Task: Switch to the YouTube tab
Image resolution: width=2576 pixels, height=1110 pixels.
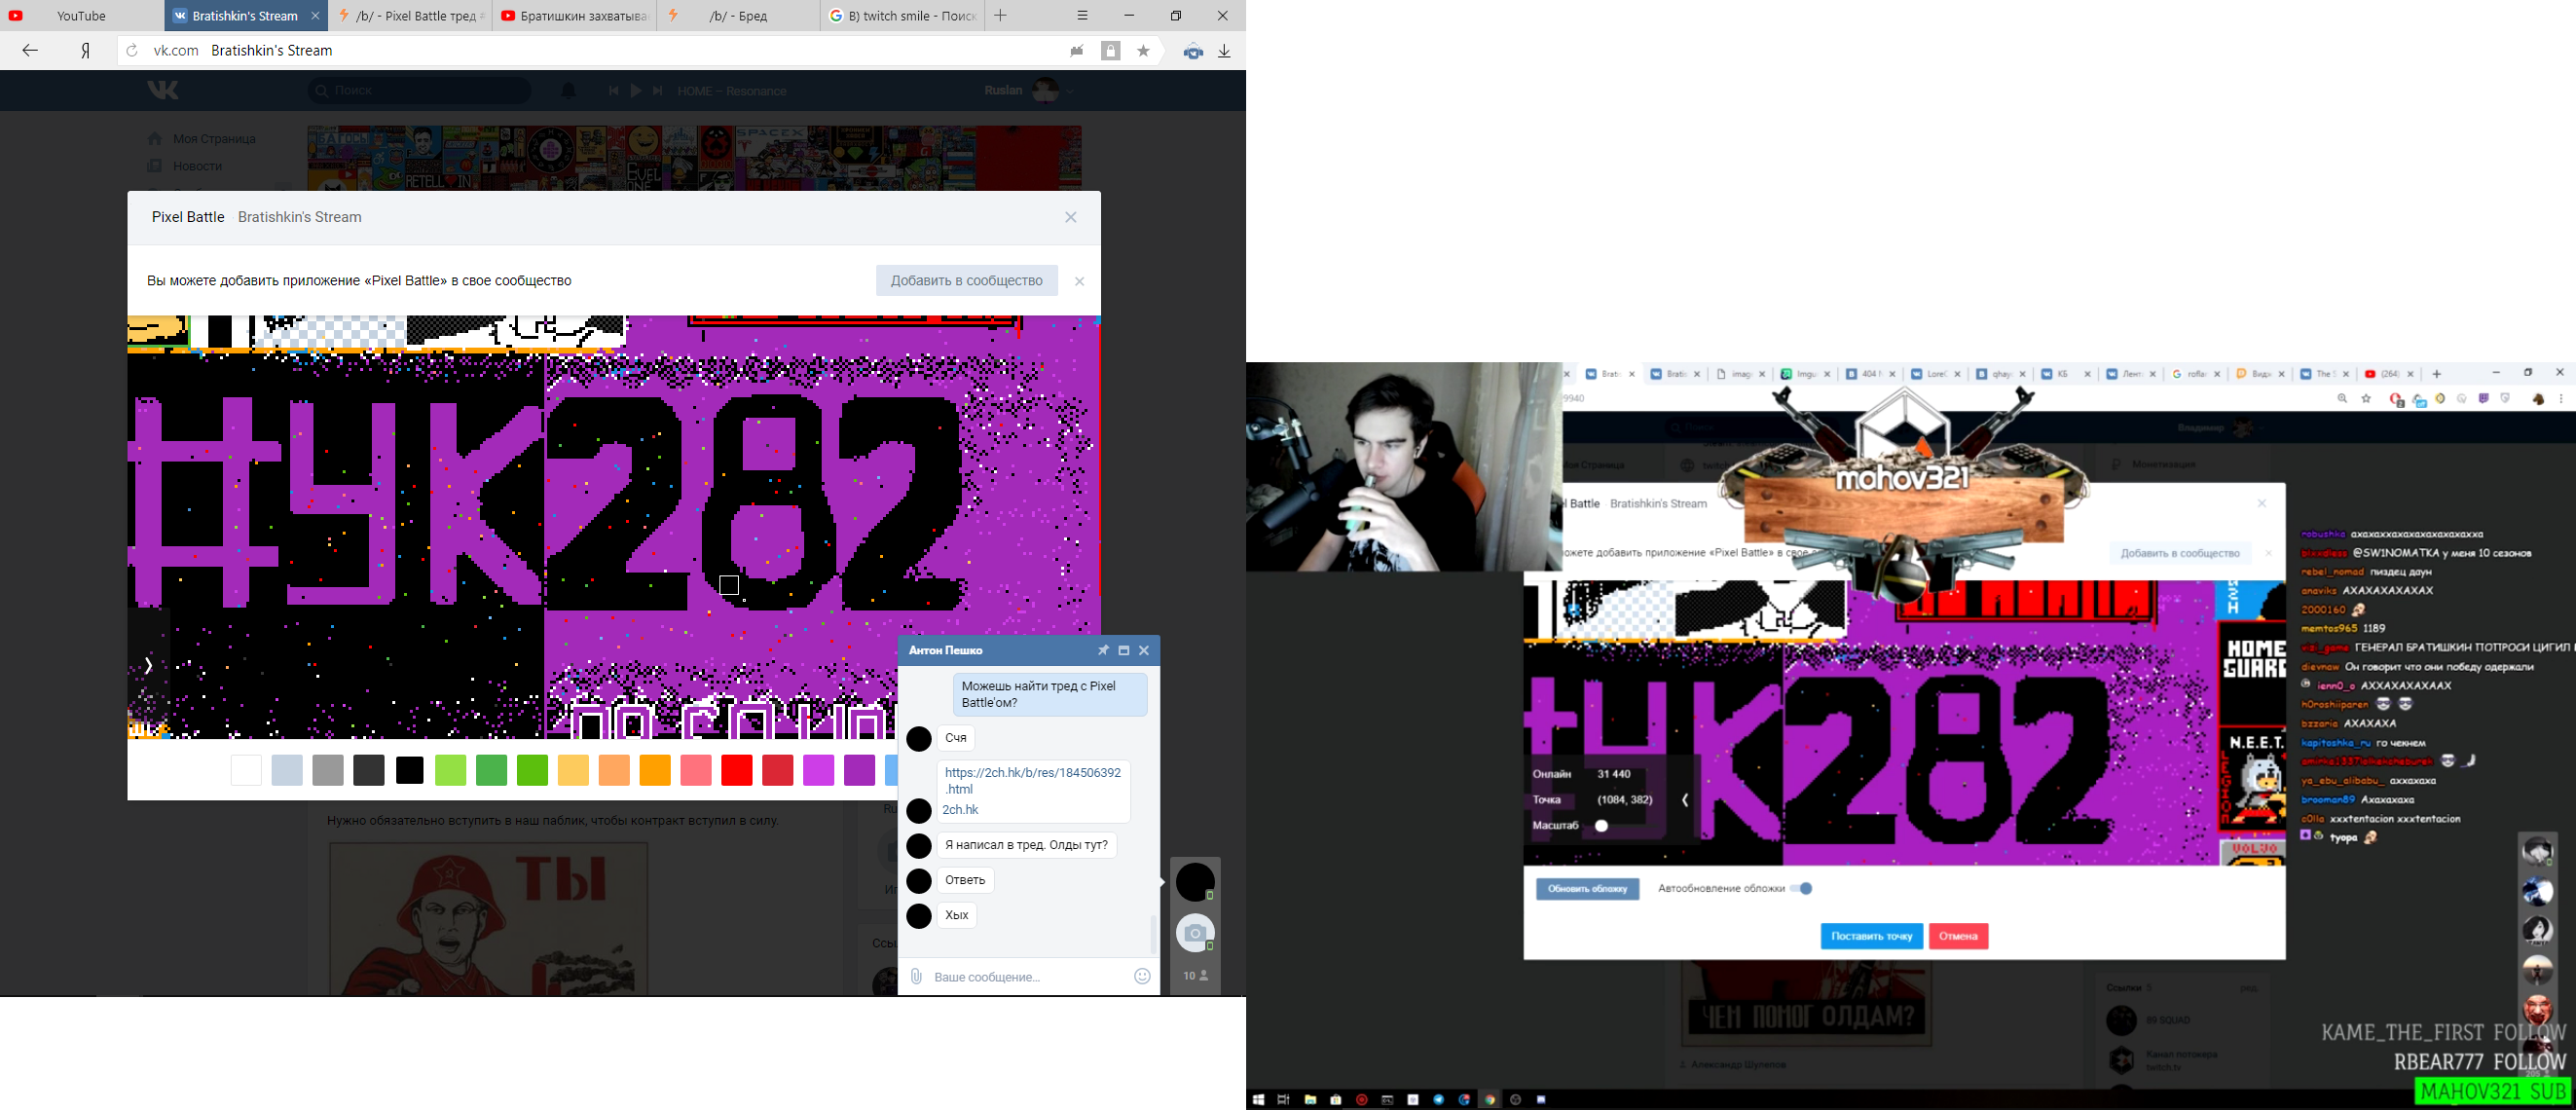Action: pos(82,16)
